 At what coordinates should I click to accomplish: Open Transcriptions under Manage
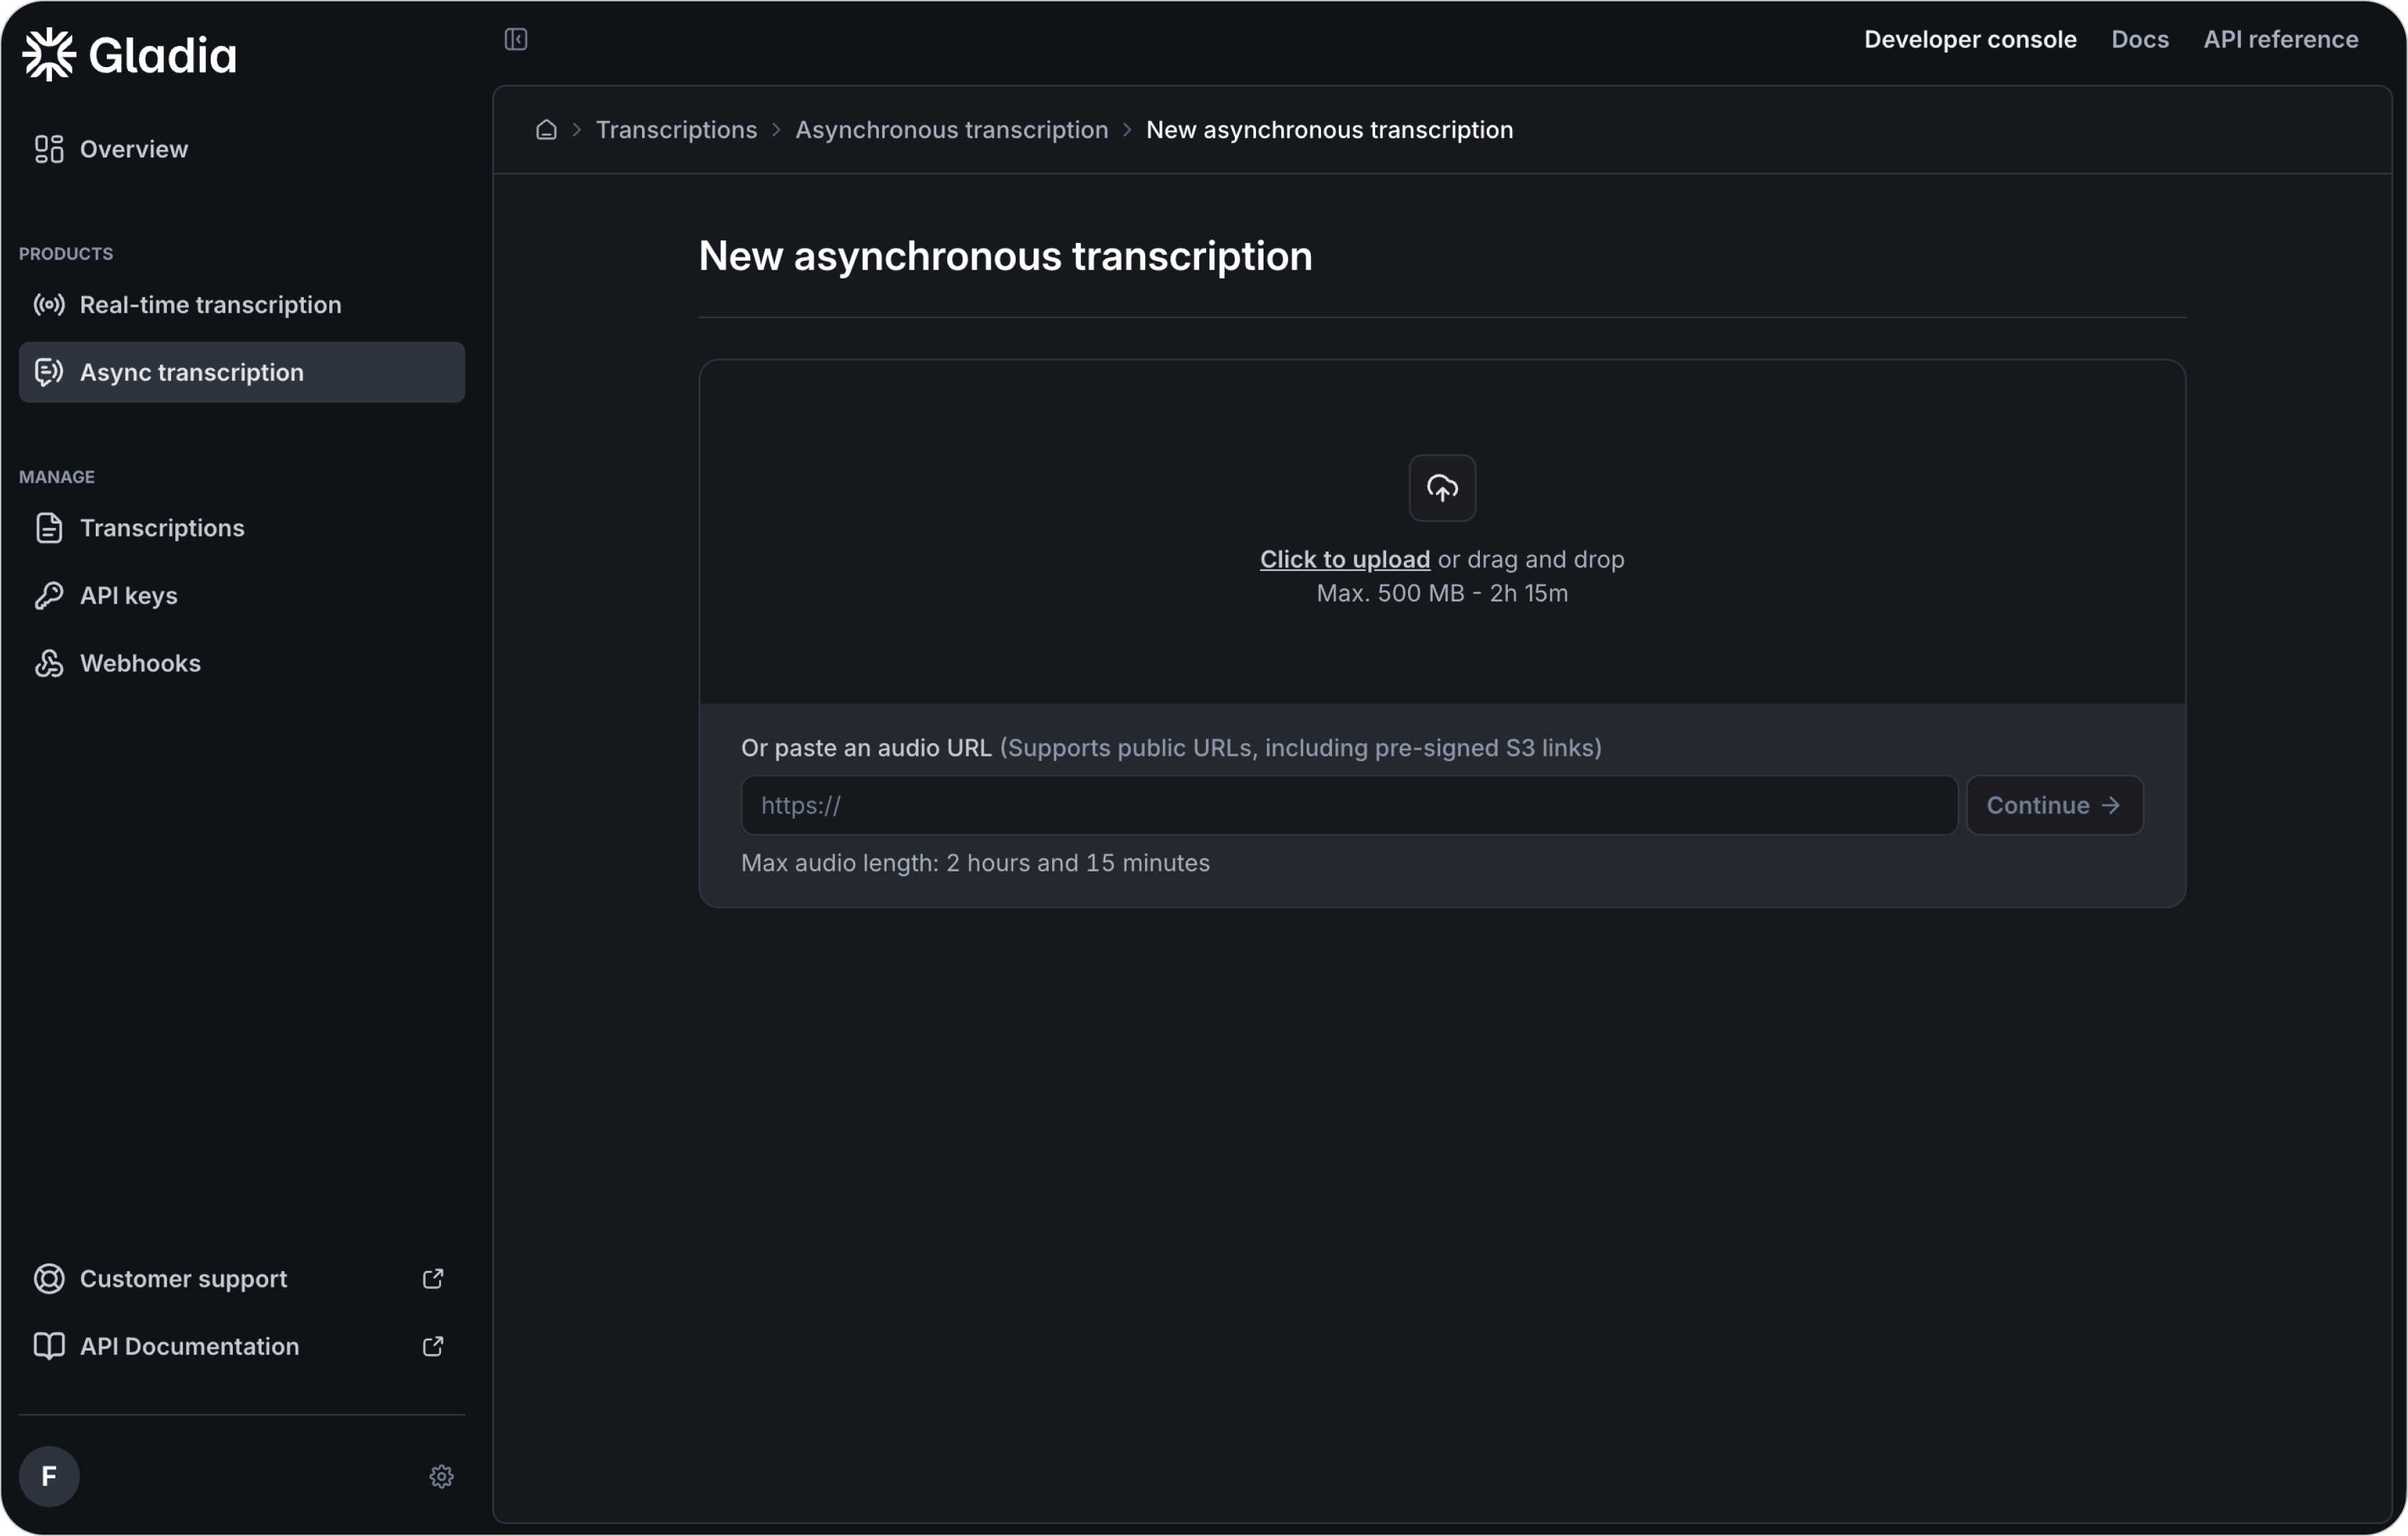pos(162,528)
